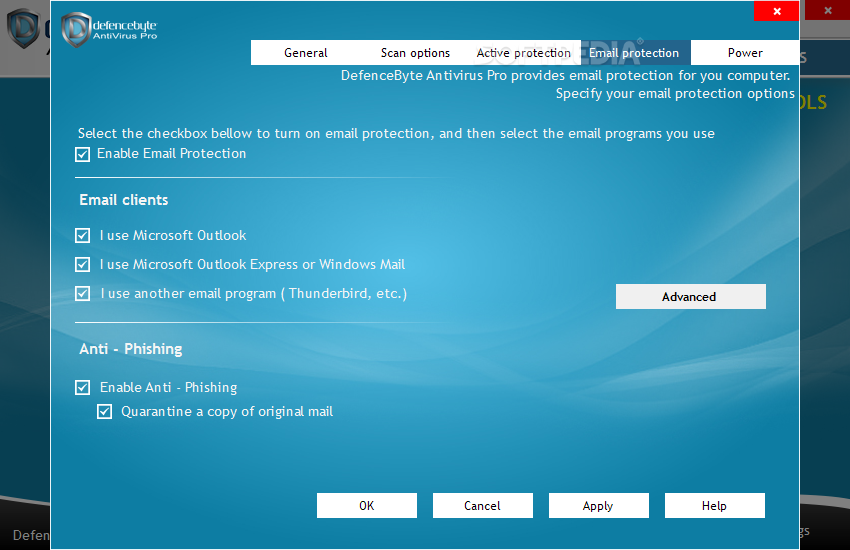Close the settings dialog with red X
The image size is (850, 550).
[776, 11]
